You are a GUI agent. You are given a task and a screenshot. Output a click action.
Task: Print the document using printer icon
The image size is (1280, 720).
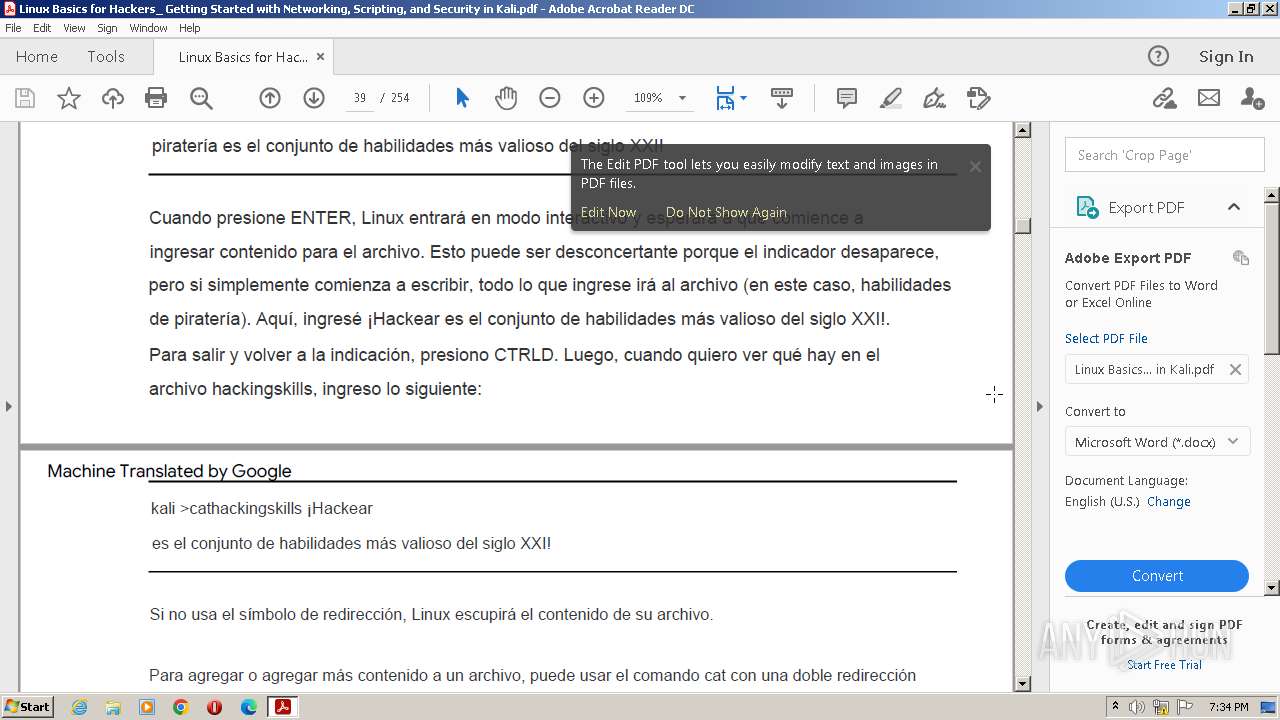[x=156, y=98]
